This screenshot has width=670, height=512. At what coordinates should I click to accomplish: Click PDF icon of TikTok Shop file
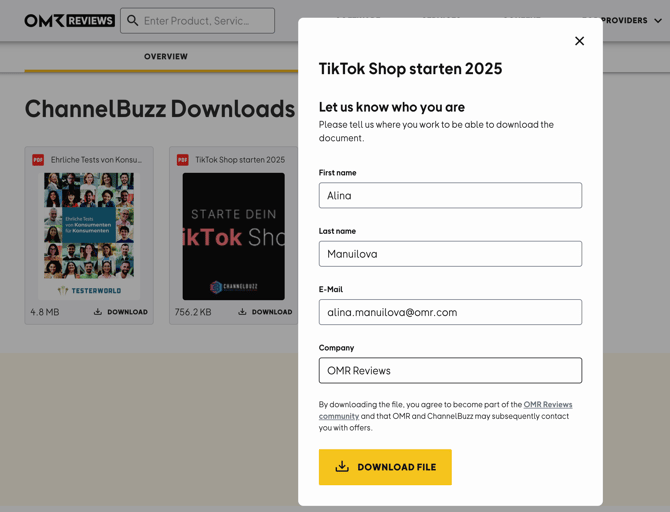(x=183, y=160)
